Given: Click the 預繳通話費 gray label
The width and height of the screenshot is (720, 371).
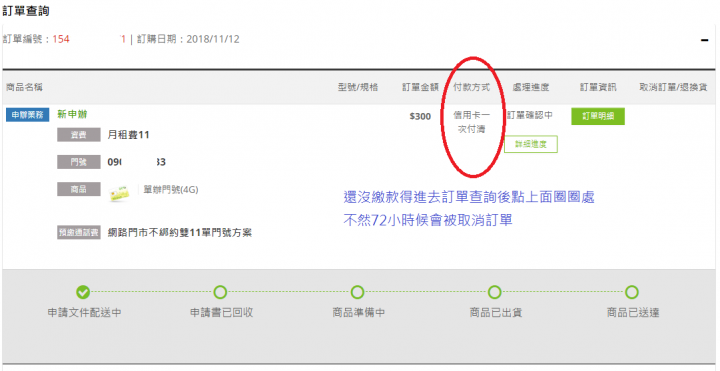Looking at the screenshot, I should tap(79, 232).
